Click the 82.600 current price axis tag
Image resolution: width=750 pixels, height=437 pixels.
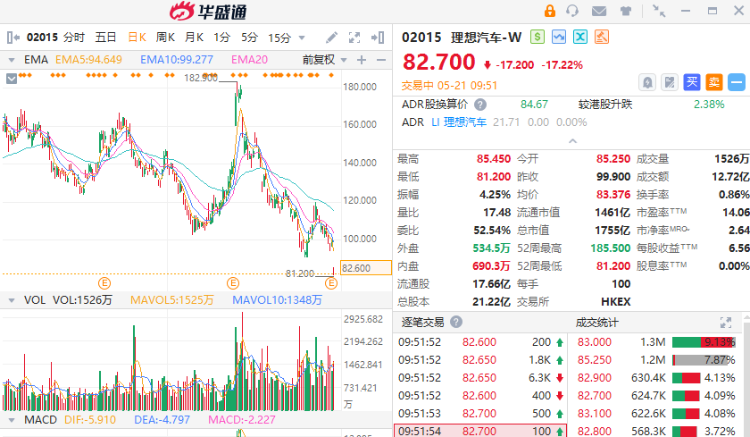point(365,268)
